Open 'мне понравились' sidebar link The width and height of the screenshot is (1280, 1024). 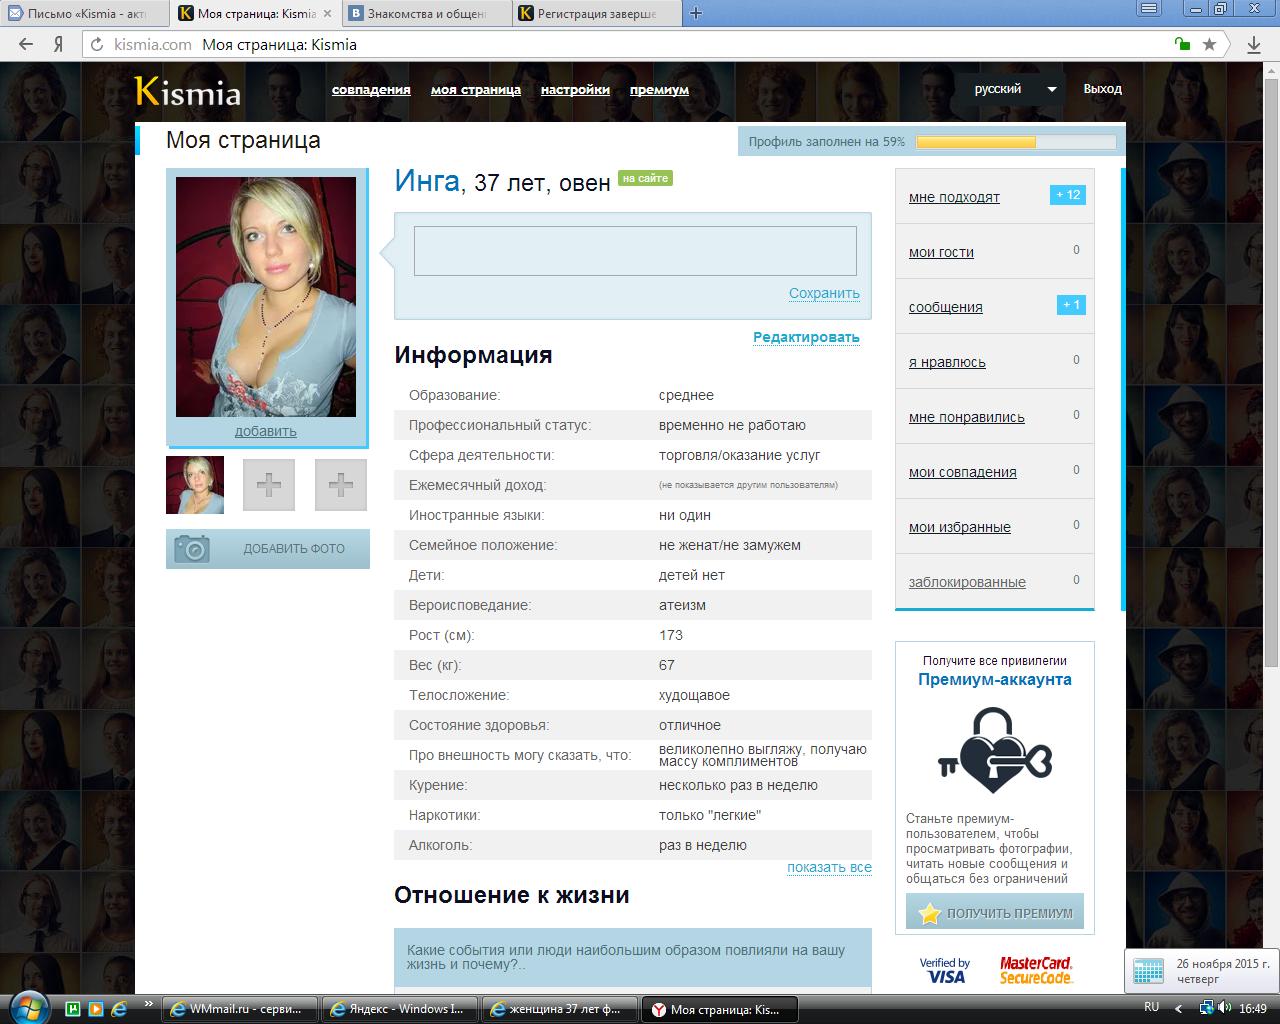tap(967, 417)
